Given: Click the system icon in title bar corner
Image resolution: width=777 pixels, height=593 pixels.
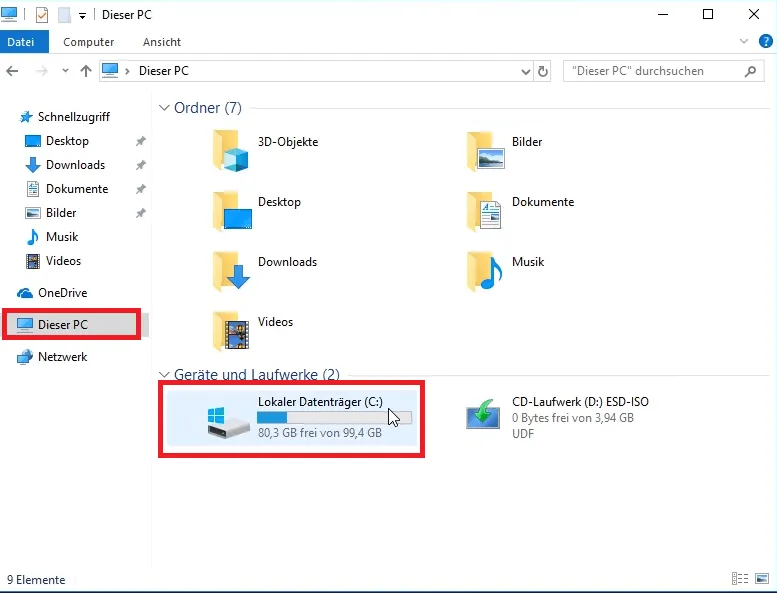Looking at the screenshot, I should (x=9, y=14).
